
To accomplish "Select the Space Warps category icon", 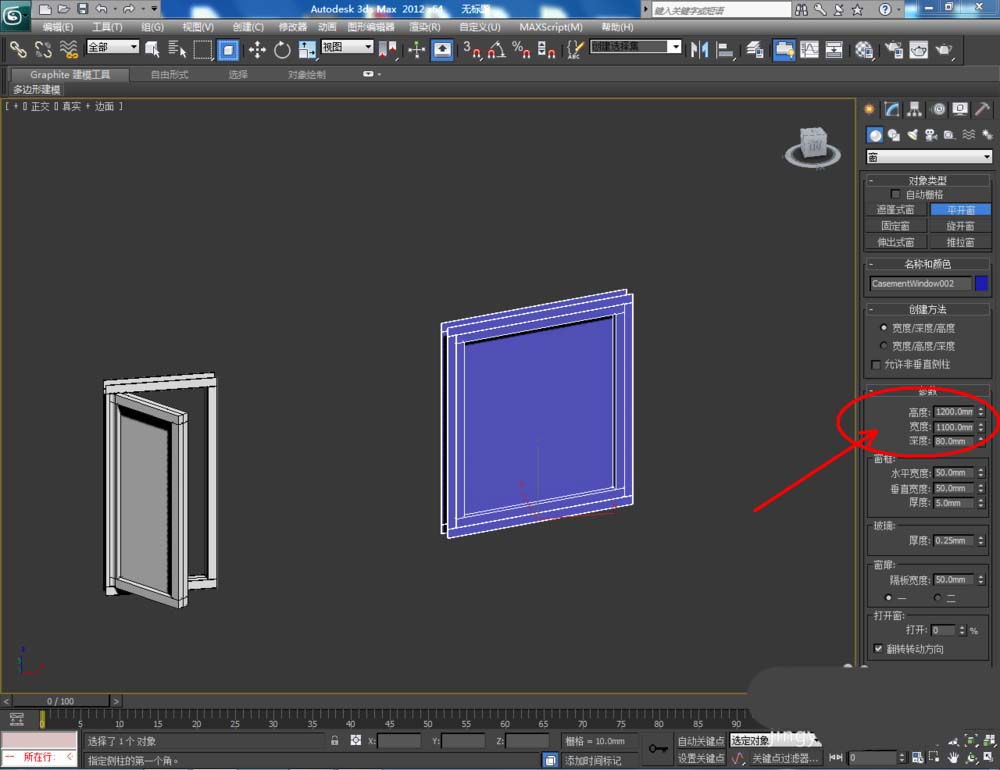I will click(969, 135).
